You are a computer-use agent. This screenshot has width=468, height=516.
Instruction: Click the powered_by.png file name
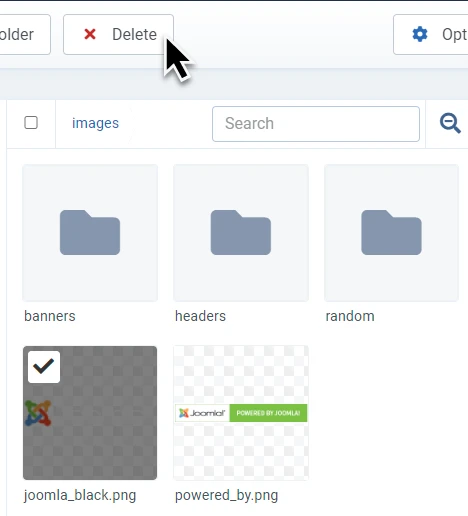(226, 495)
